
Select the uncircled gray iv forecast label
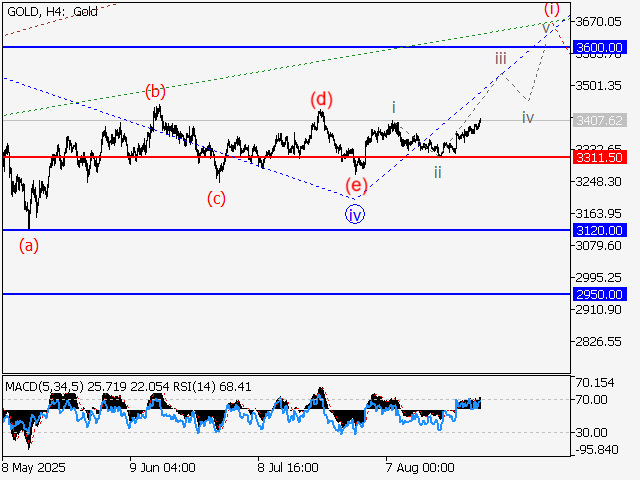point(527,117)
